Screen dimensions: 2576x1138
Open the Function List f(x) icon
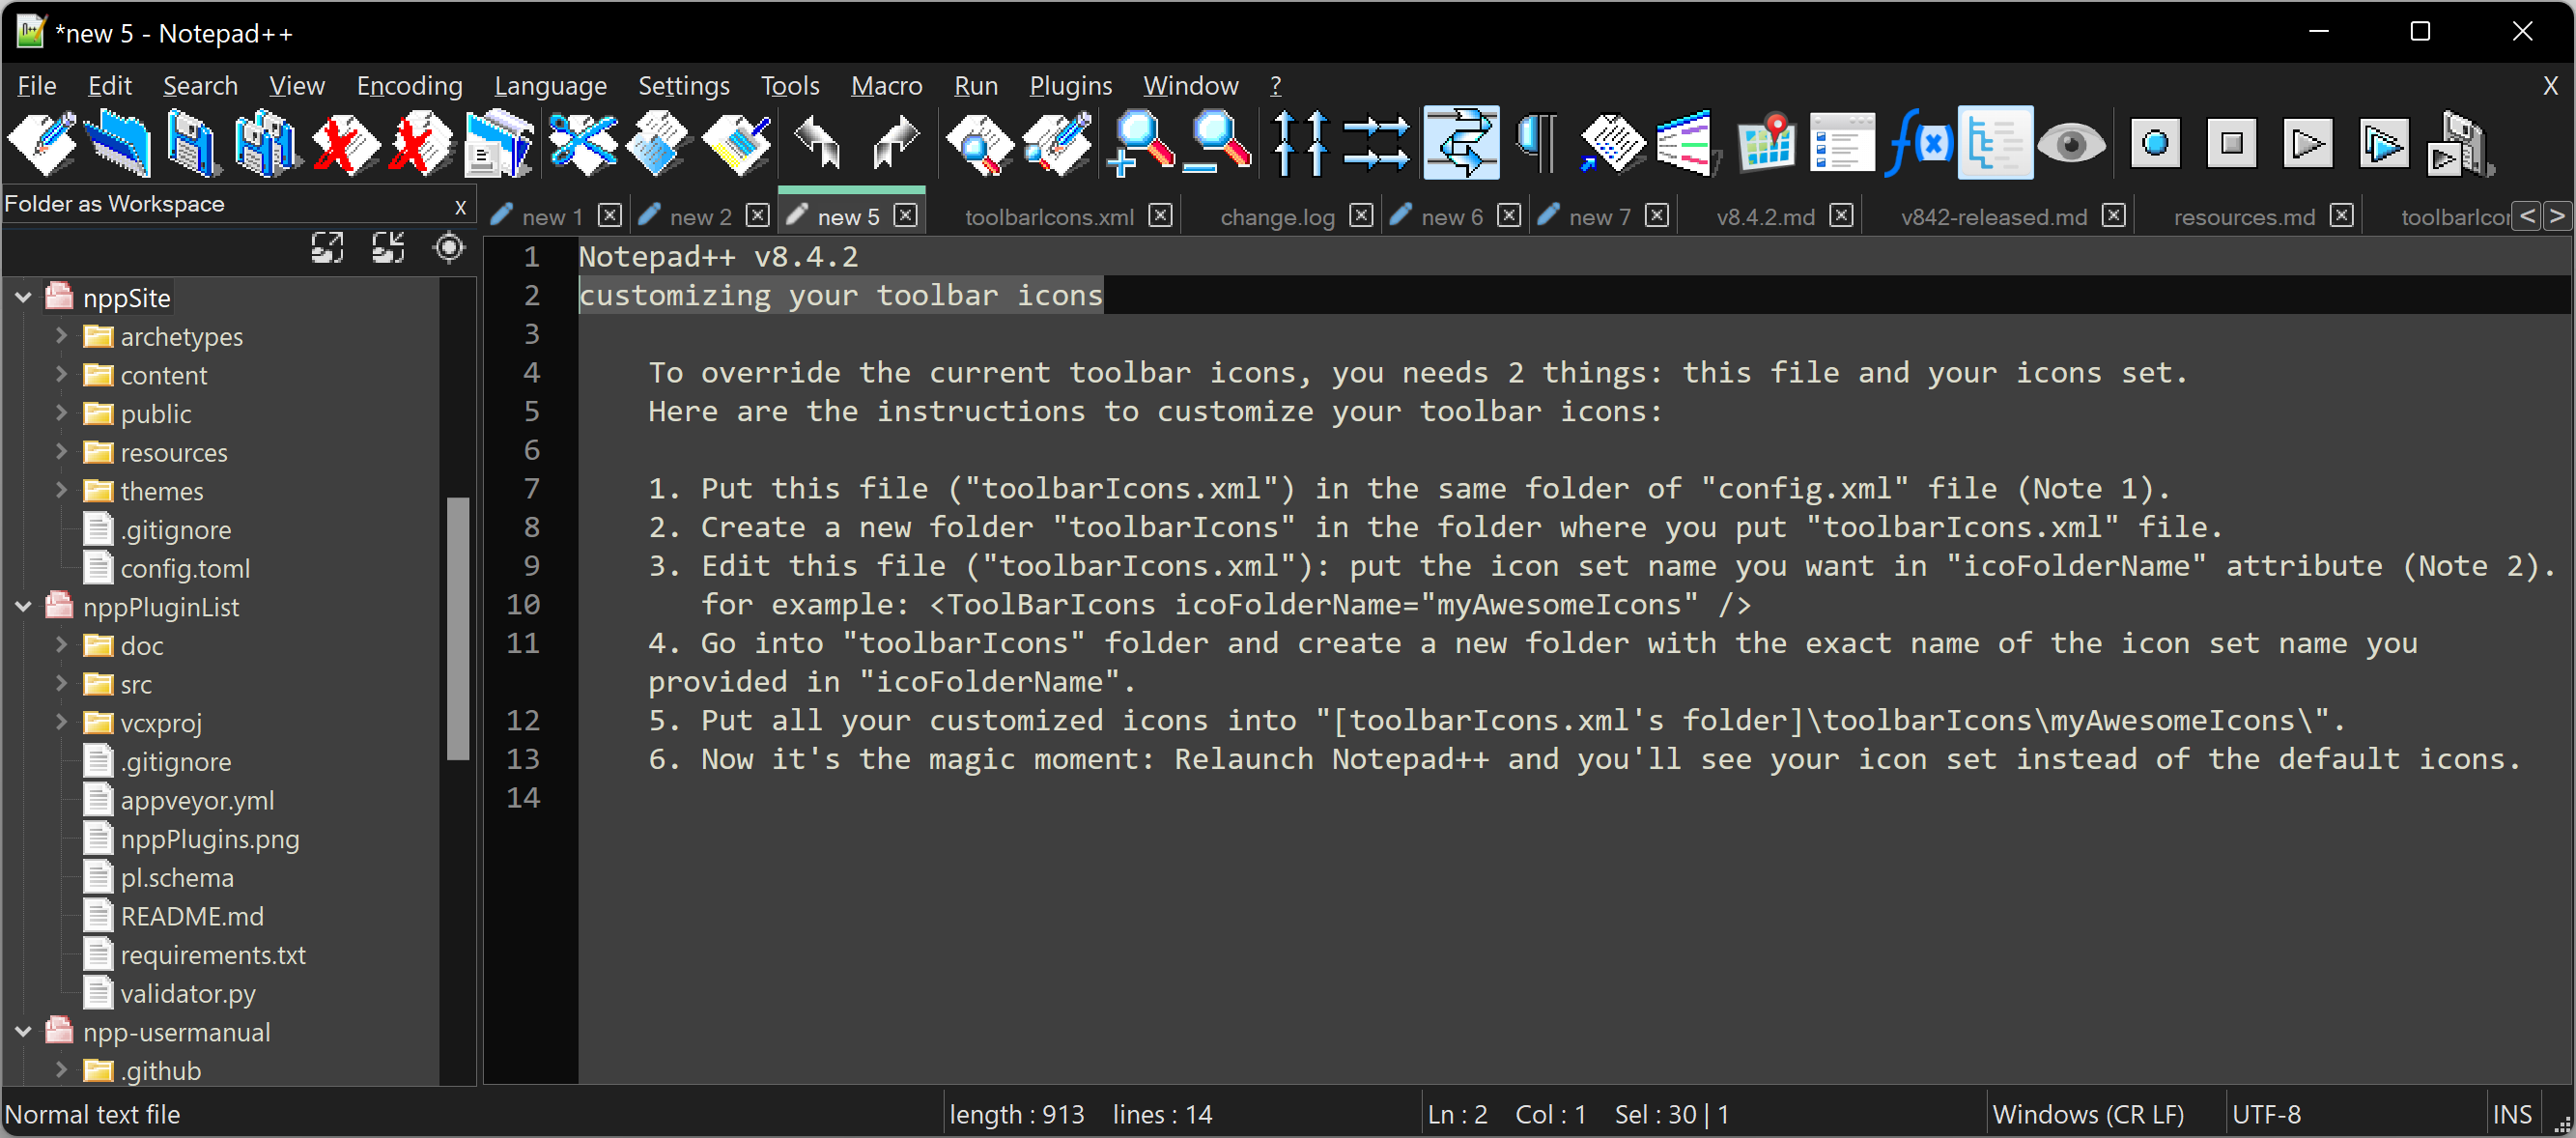(x=1917, y=145)
